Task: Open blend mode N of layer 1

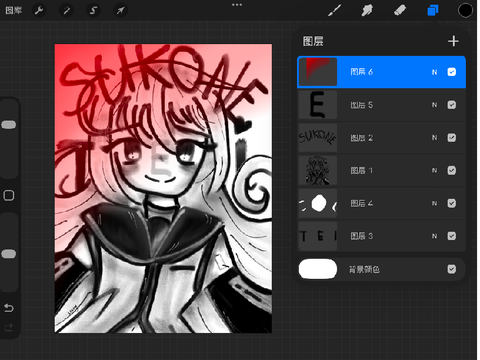Action: pos(434,170)
